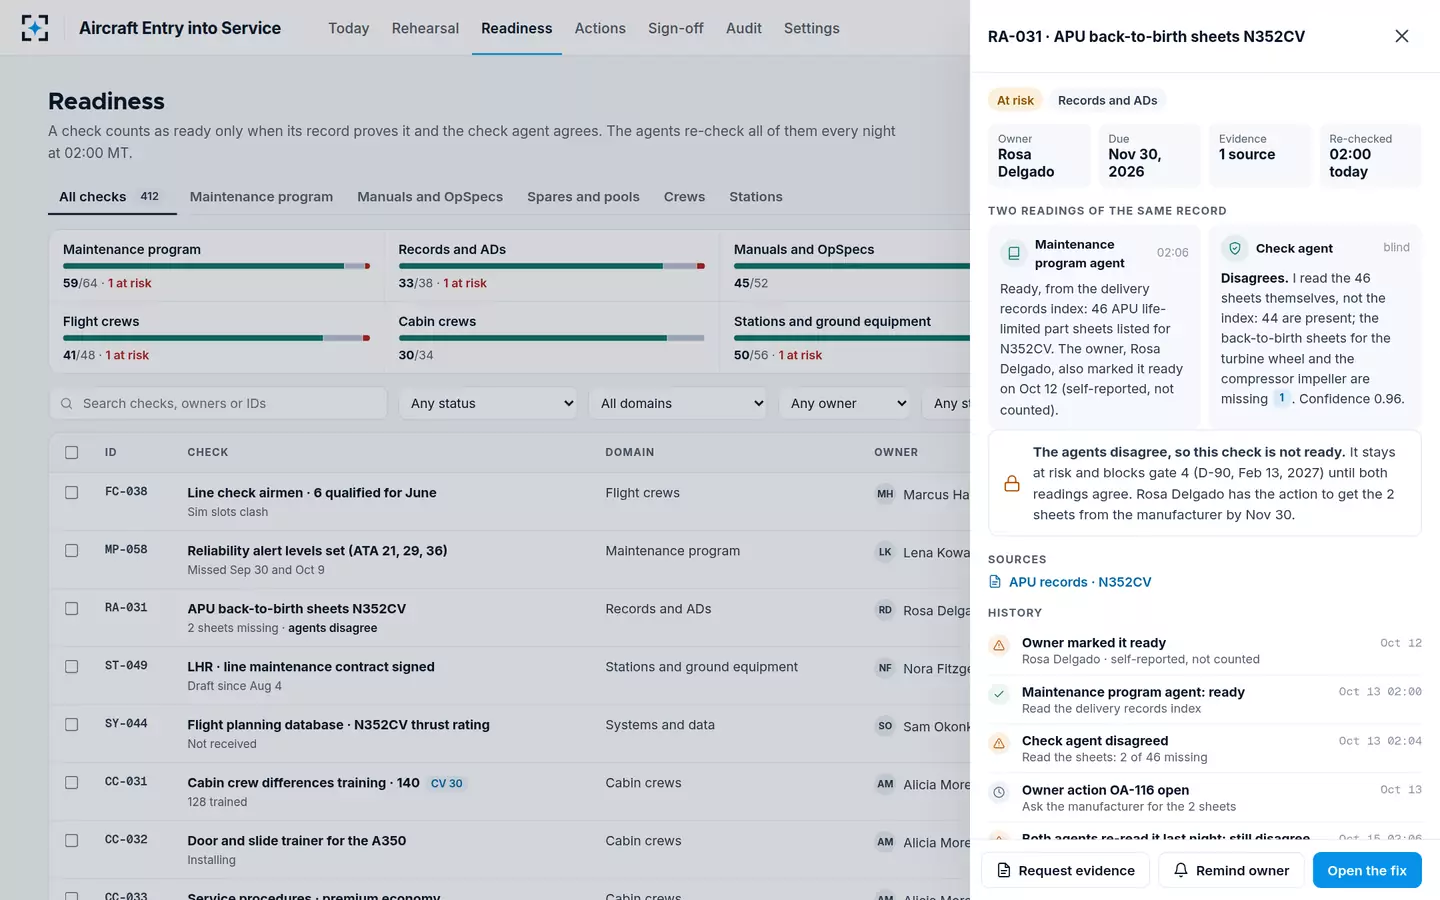Click the checkmark icon for Maintenance program agent: ready

click(x=999, y=694)
